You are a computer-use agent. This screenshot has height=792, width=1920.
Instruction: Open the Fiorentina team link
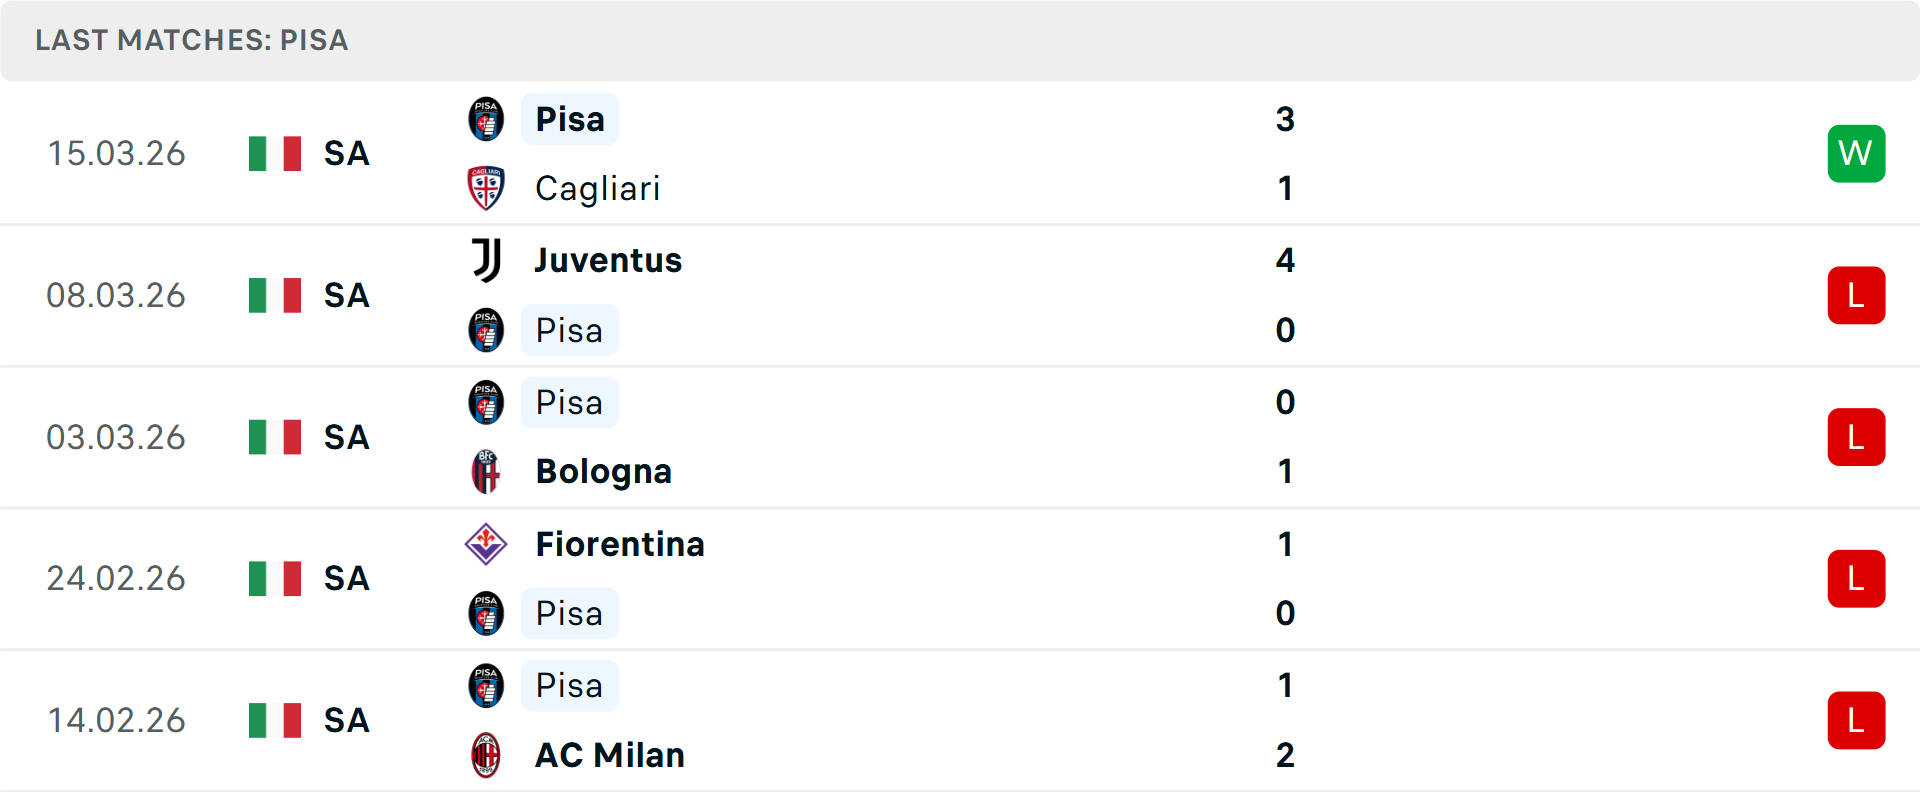click(620, 544)
